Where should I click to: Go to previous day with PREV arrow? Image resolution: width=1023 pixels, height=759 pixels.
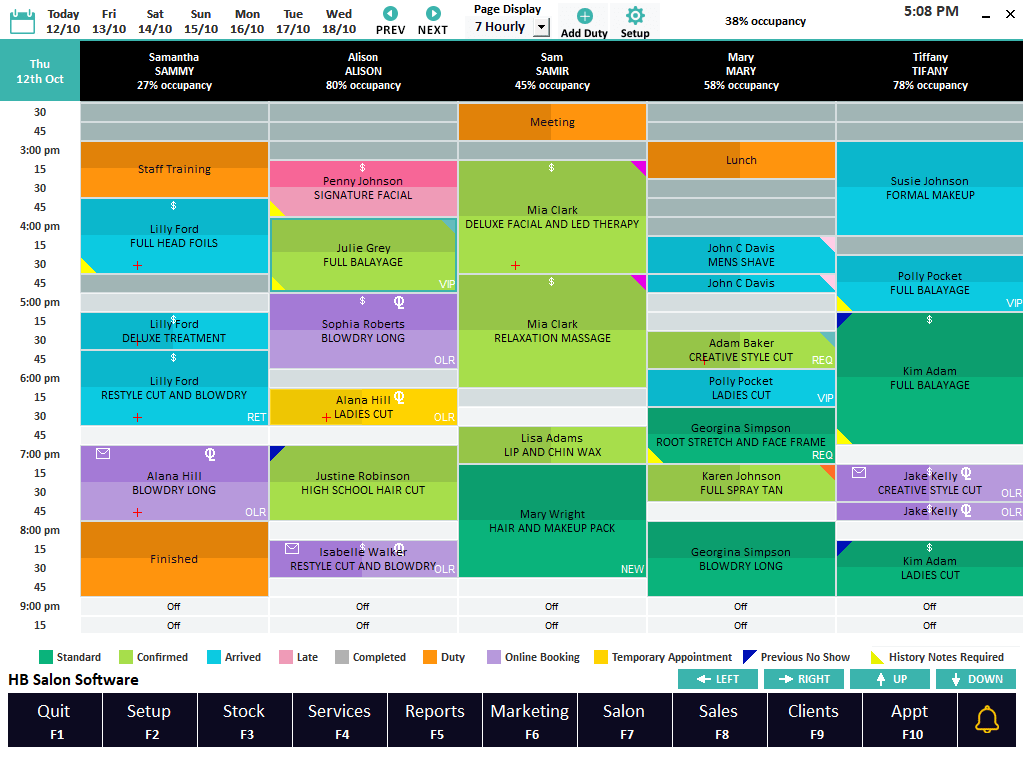coord(390,14)
